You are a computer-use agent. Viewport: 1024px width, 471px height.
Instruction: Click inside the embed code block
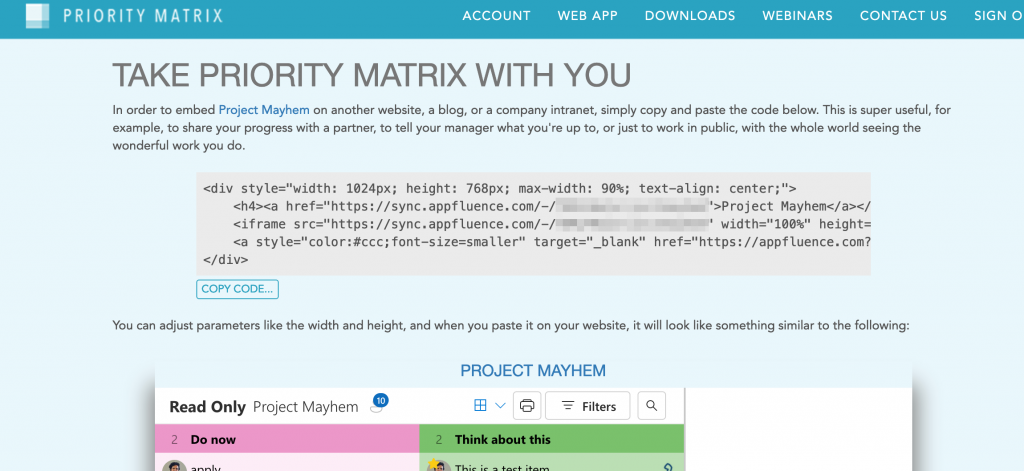pyautogui.click(x=534, y=224)
